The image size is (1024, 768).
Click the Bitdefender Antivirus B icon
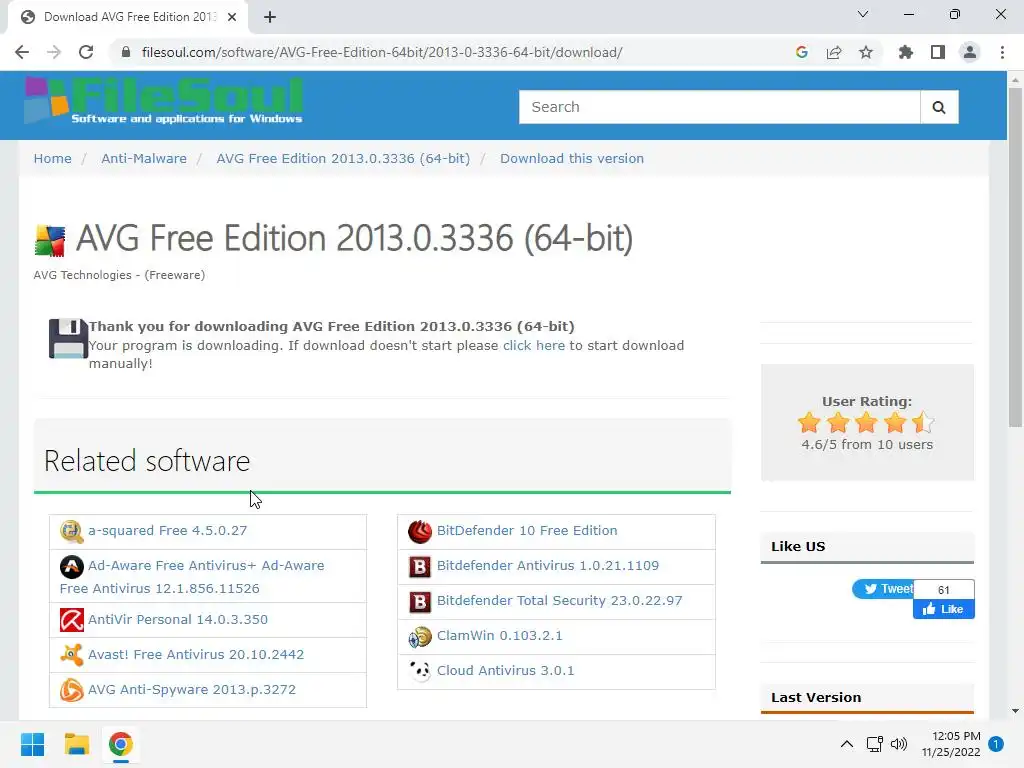click(420, 566)
